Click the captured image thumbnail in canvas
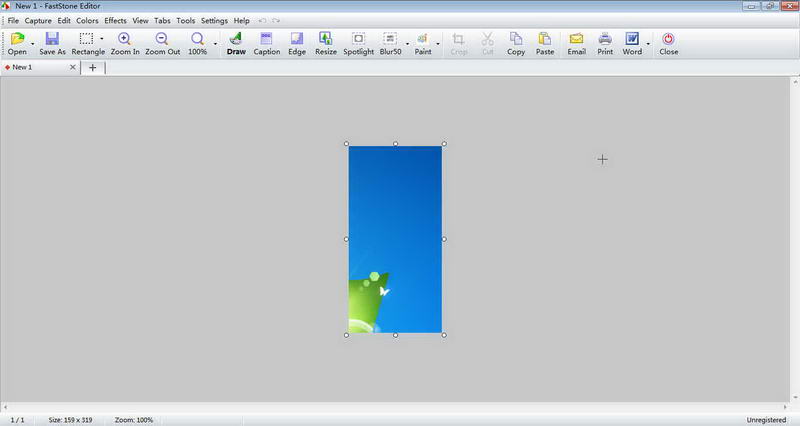 pos(395,239)
